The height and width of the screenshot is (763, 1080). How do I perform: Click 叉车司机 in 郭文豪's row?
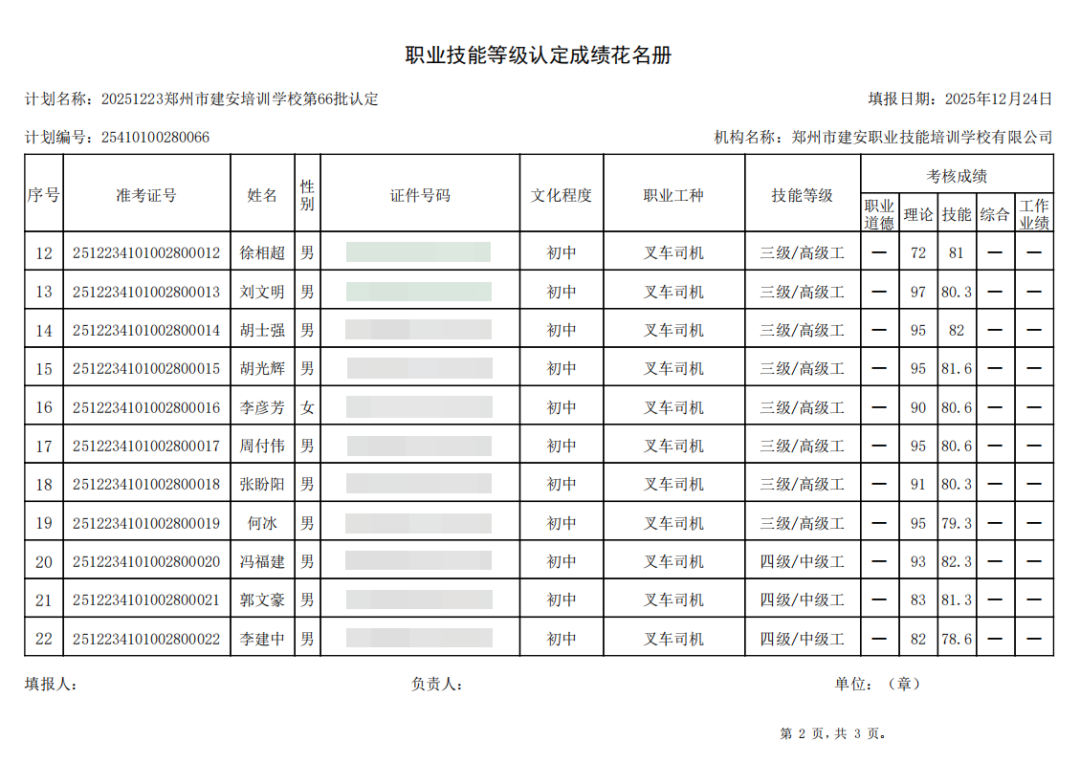[x=674, y=600]
